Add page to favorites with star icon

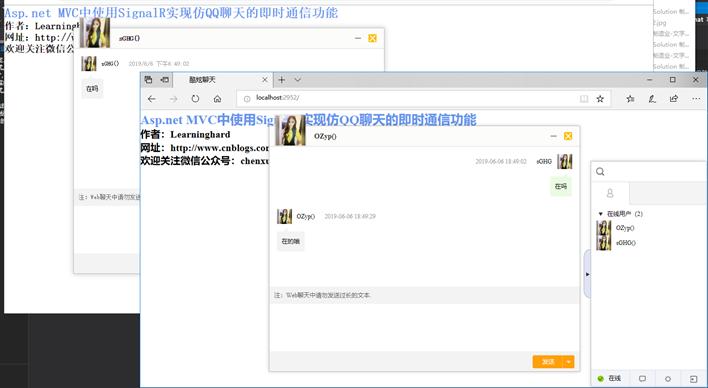pos(600,98)
